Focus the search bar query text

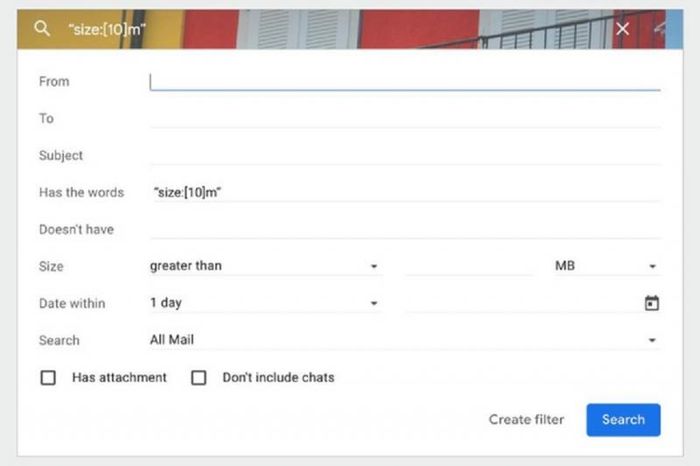pos(107,29)
